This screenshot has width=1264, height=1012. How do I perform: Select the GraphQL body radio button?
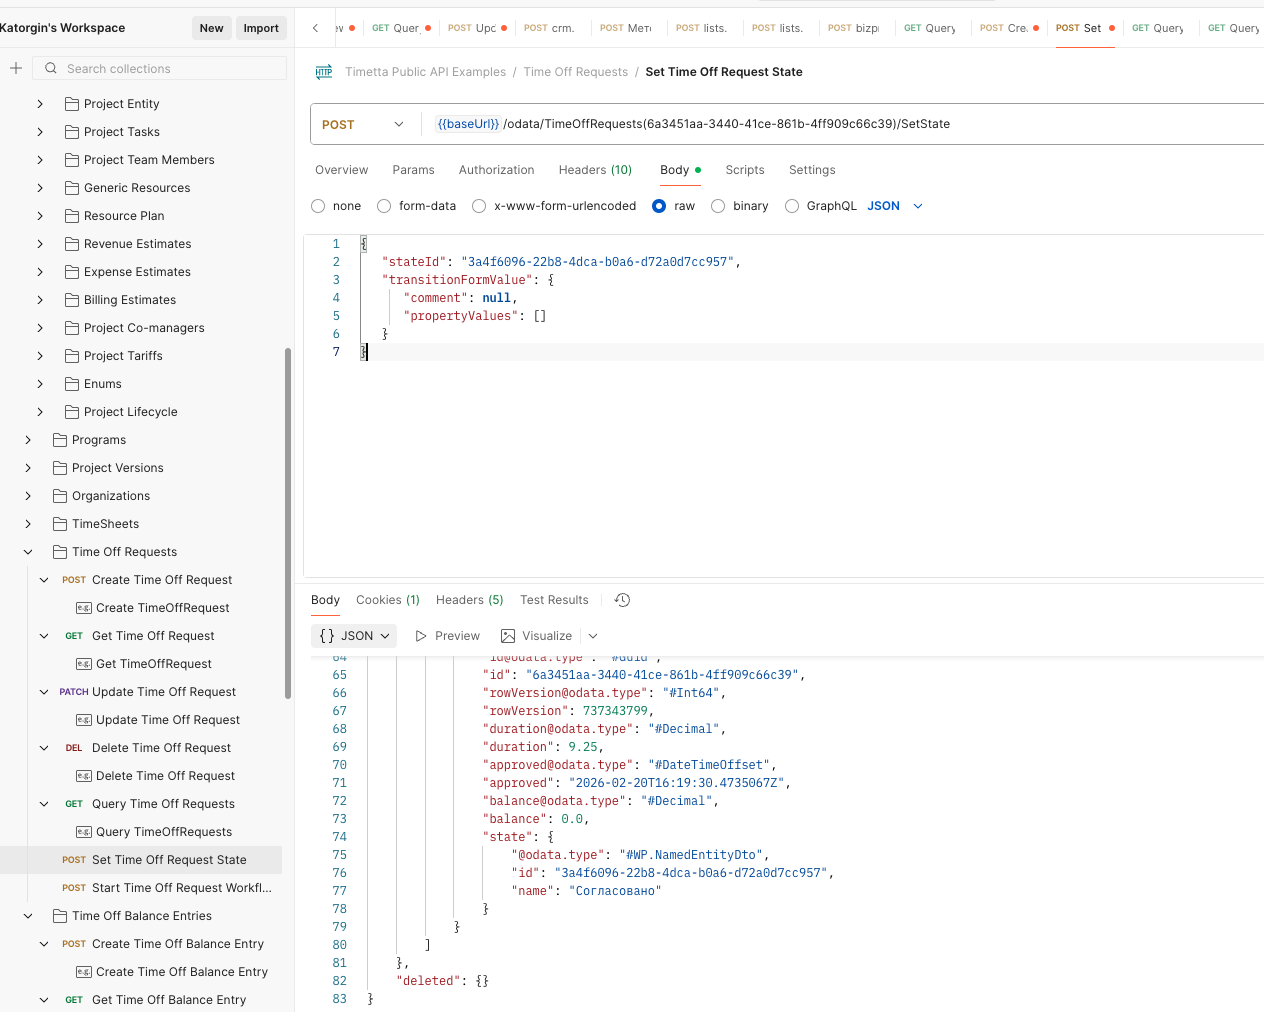point(792,206)
